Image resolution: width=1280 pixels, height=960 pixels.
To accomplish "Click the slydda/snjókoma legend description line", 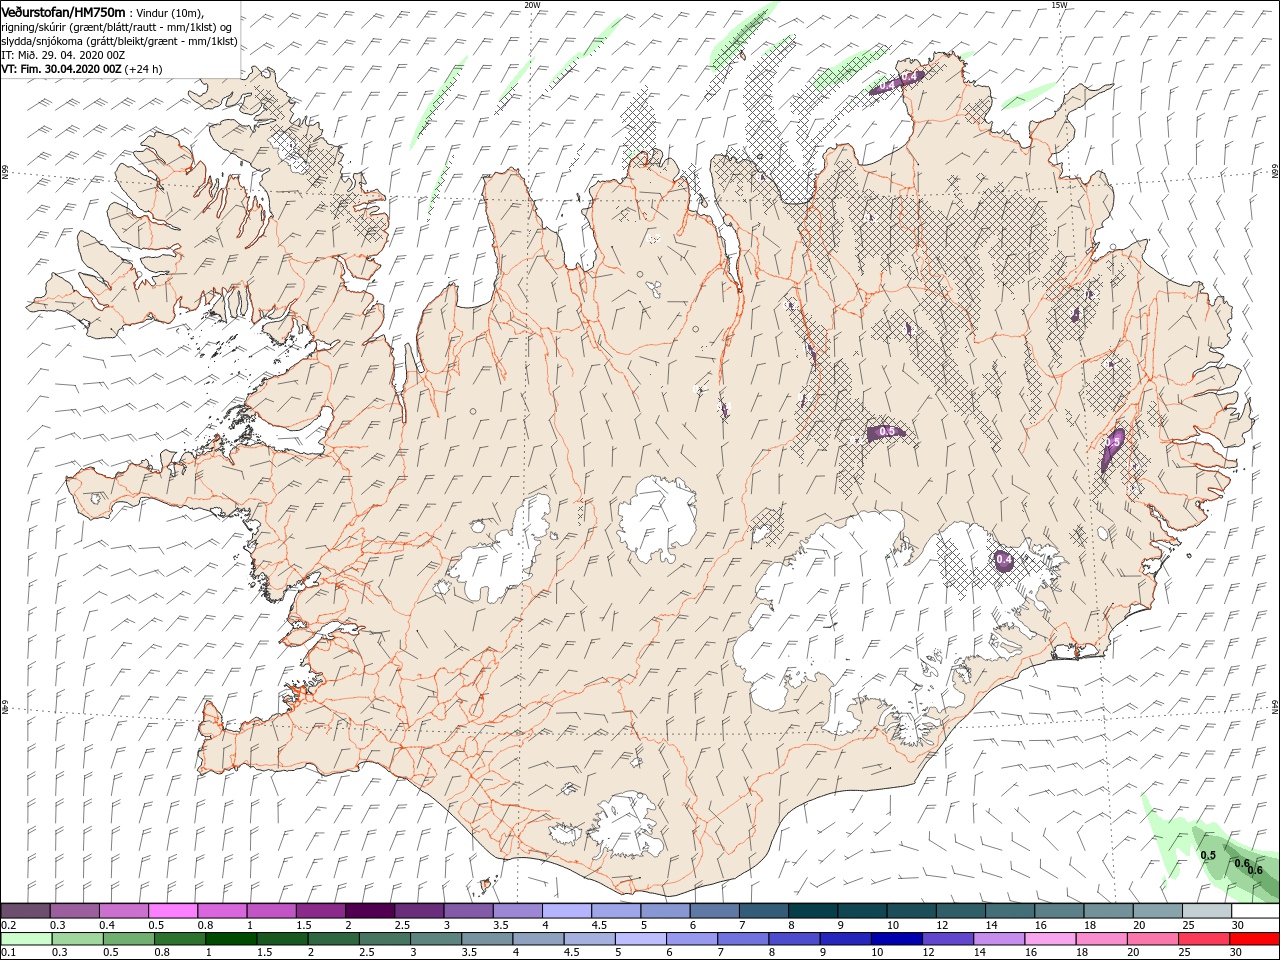I will pyautogui.click(x=118, y=41).
